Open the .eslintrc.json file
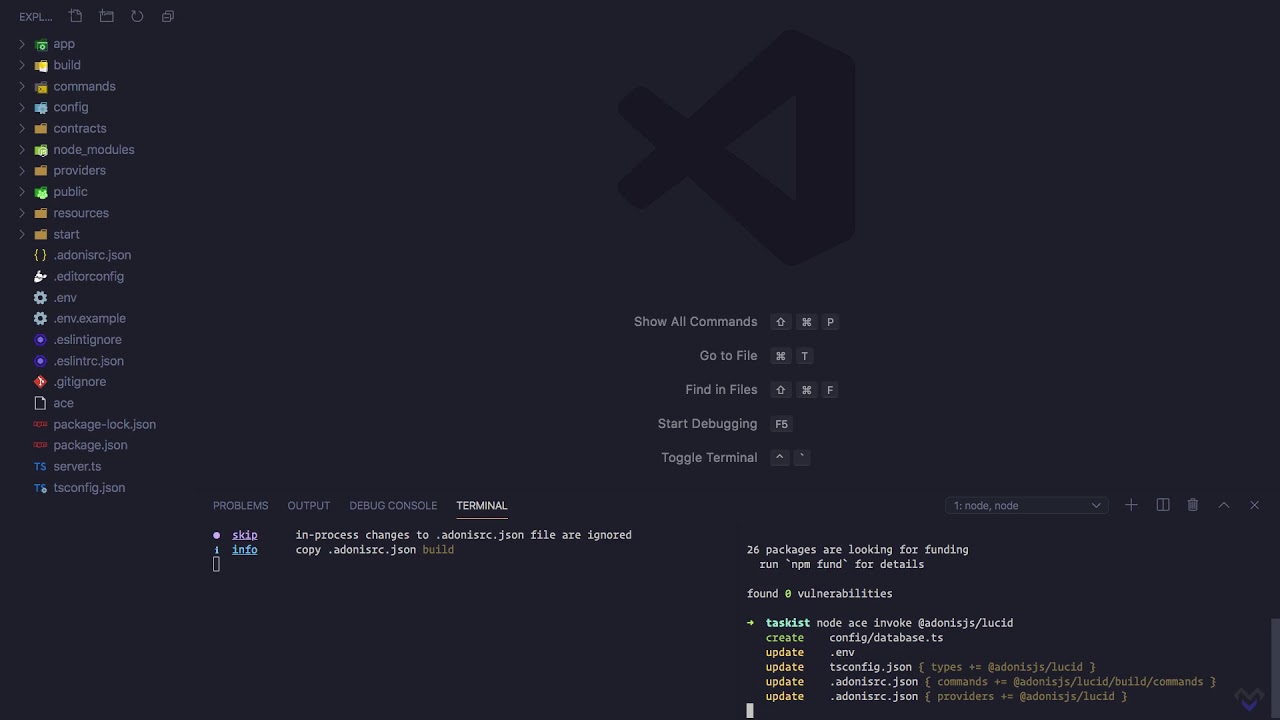This screenshot has width=1280, height=720. (88, 361)
